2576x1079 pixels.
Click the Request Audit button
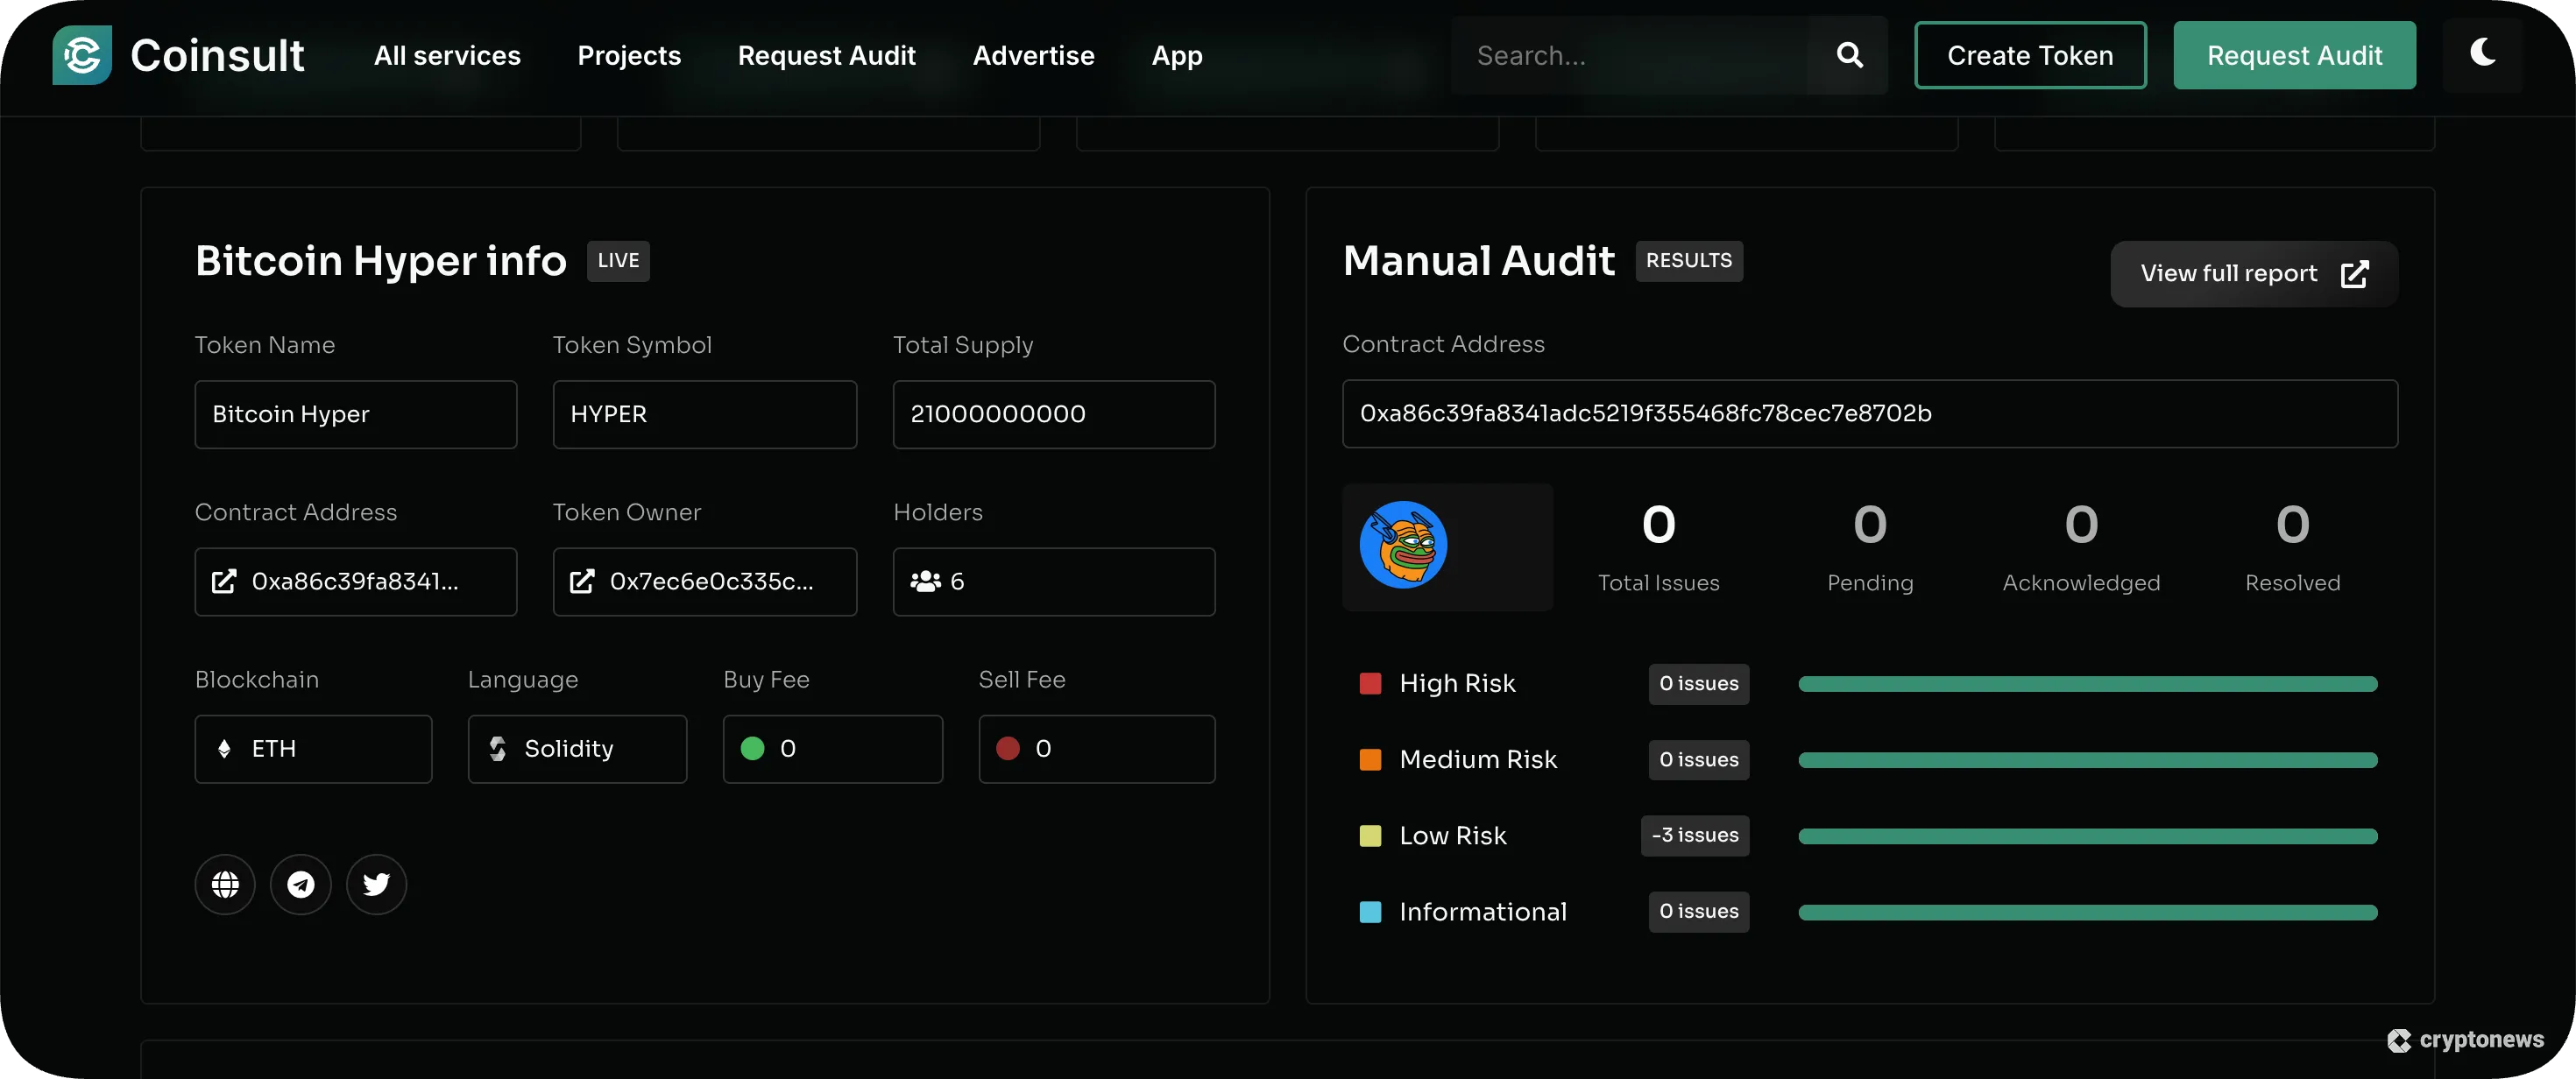2294,55
